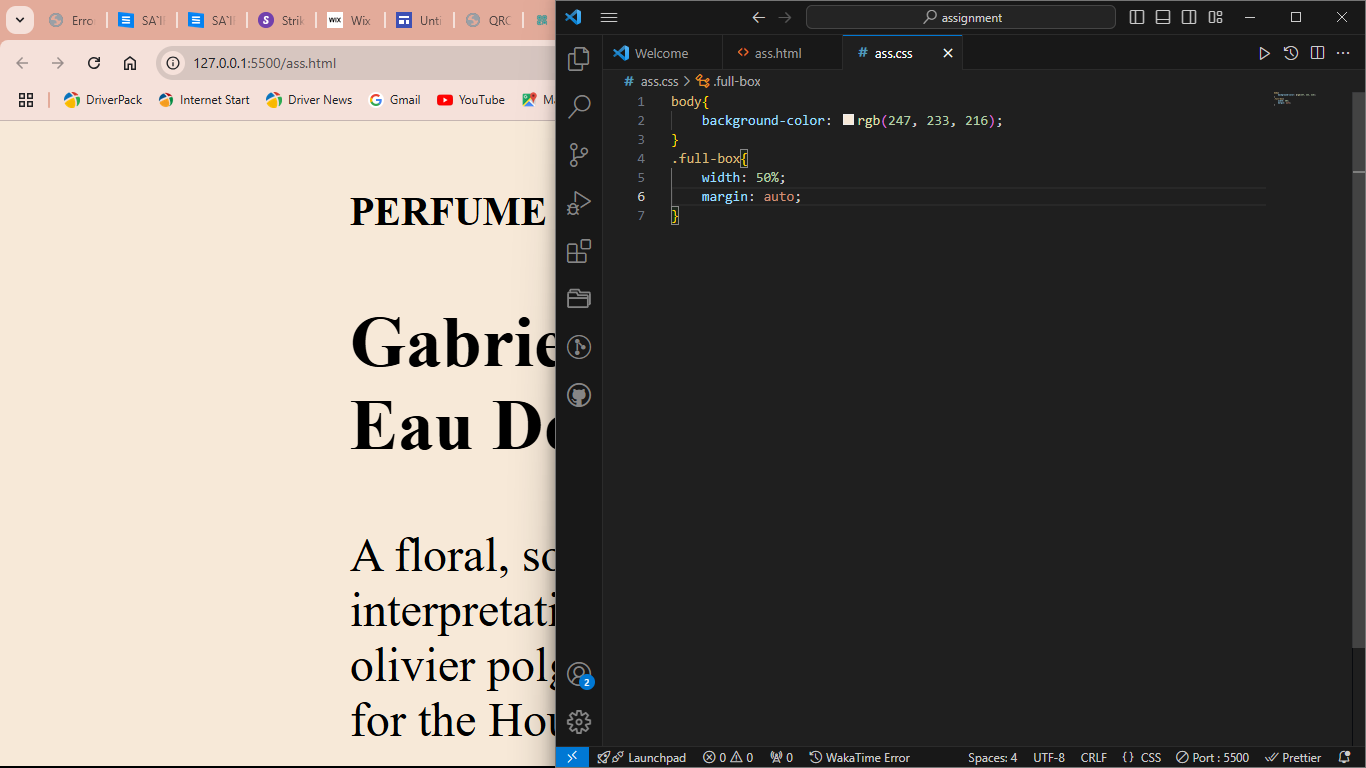The height and width of the screenshot is (768, 1366).
Task: Switch to the Strik browser tab
Action: coord(280,20)
